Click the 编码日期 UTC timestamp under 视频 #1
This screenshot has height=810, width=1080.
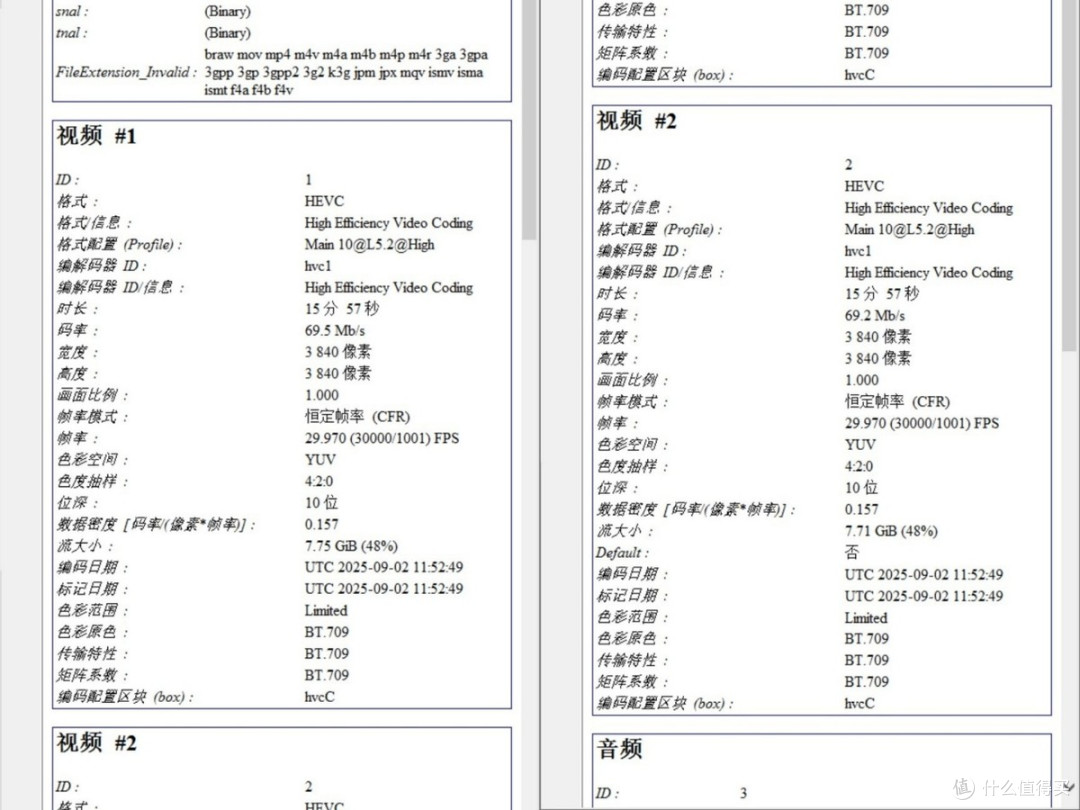pyautogui.click(x=384, y=568)
